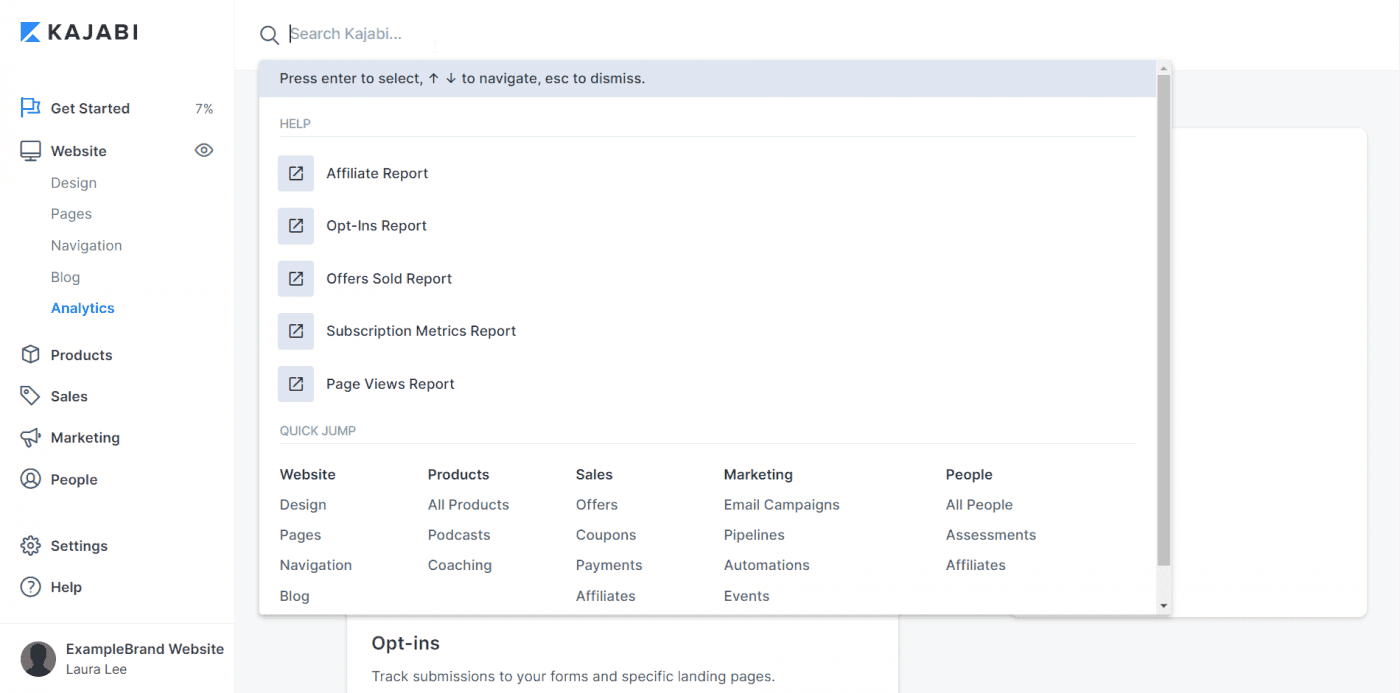Click external link icon beside Subscription Metrics Report
Image resolution: width=1400 pixels, height=693 pixels.
coord(296,331)
